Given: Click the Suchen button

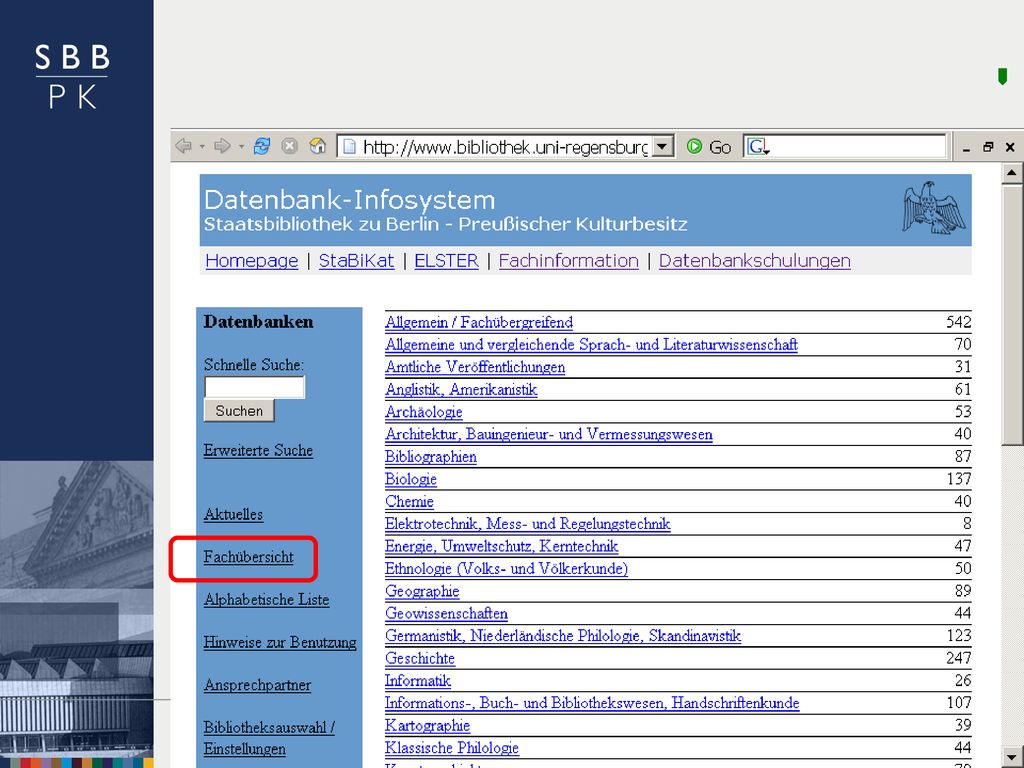Looking at the screenshot, I should tap(239, 411).
